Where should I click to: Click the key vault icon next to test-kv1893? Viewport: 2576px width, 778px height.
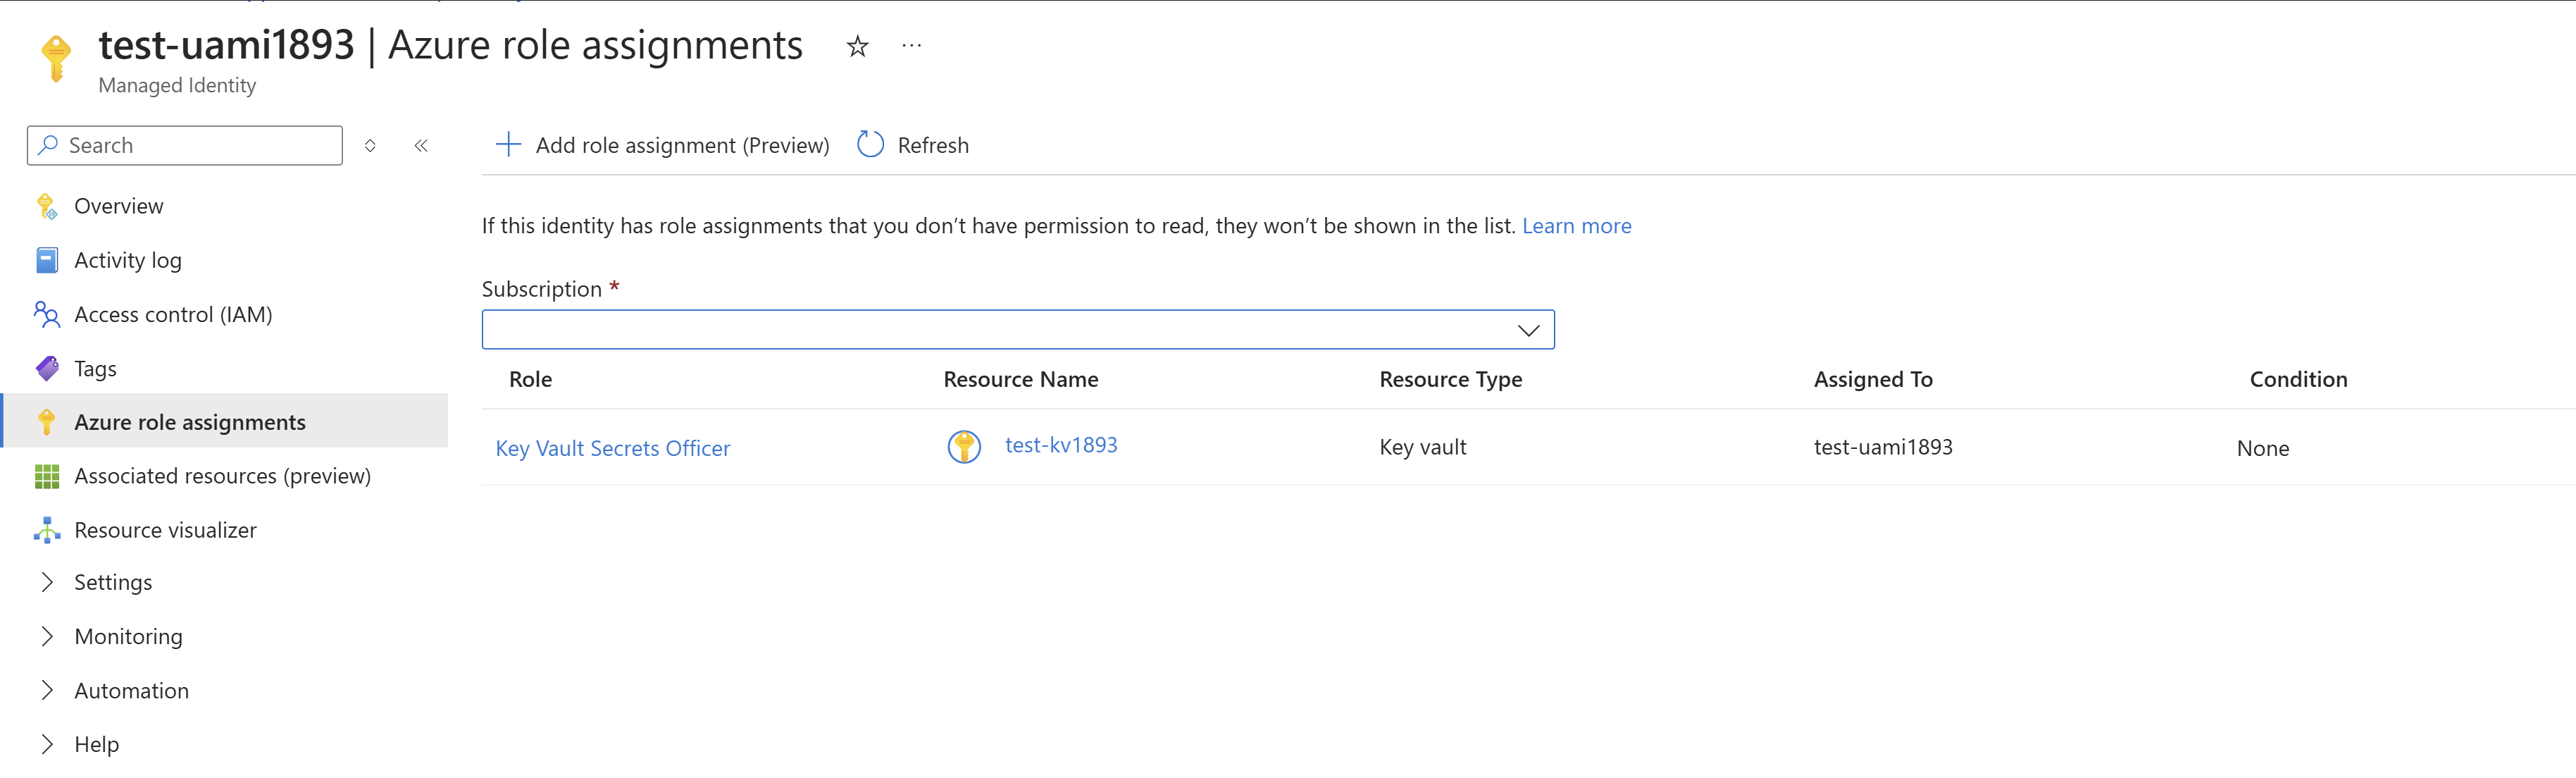[x=963, y=446]
